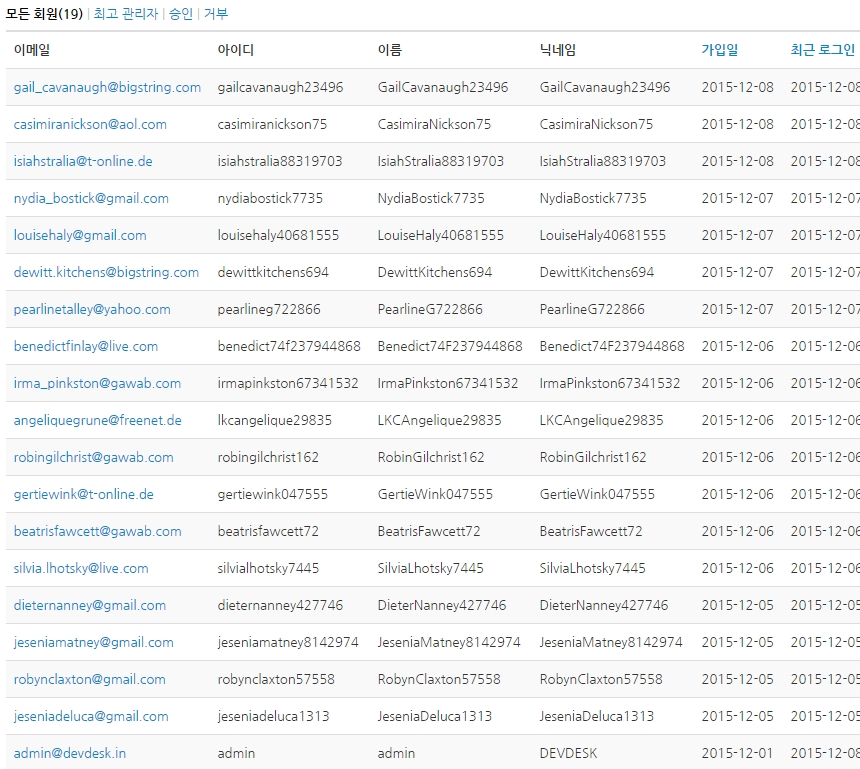Show 거부 members filter
Screen dimensions: 860x769
point(216,14)
